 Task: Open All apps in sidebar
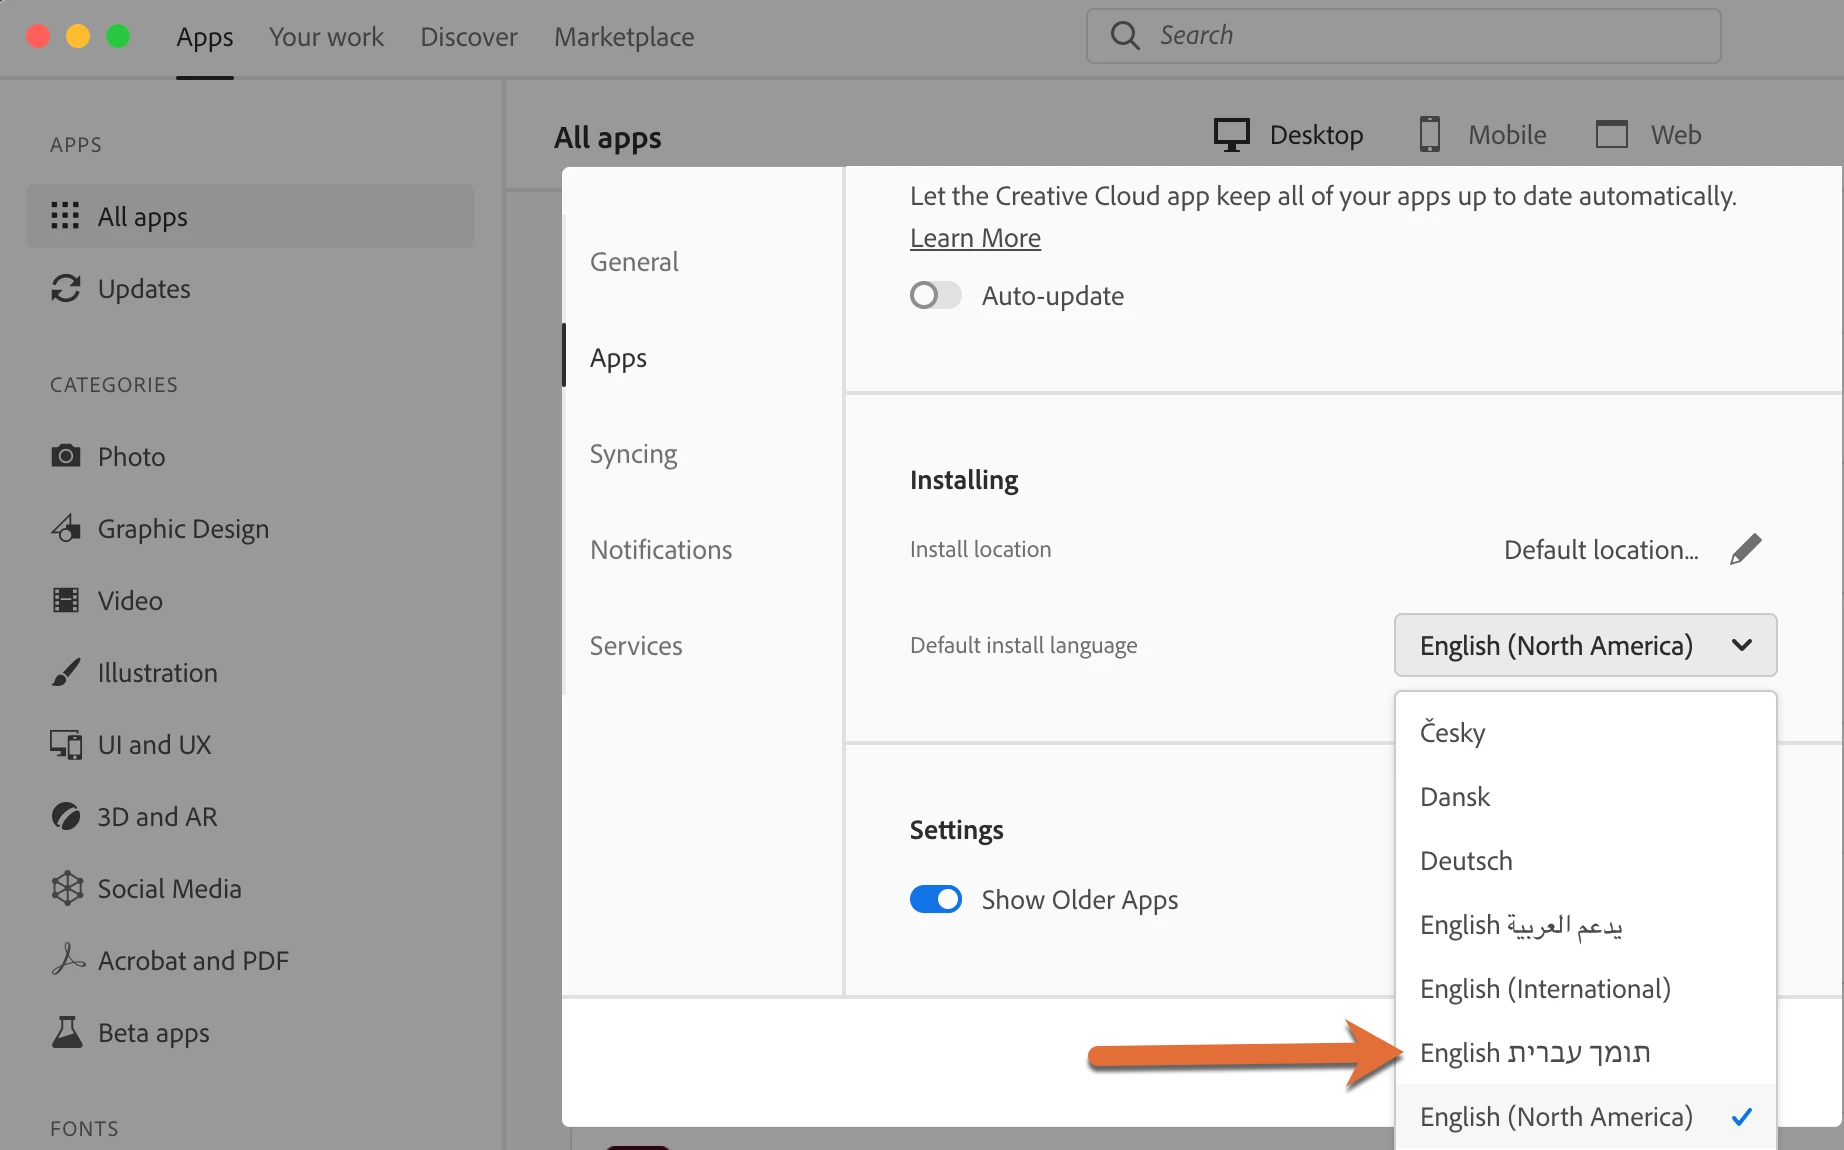coord(250,216)
